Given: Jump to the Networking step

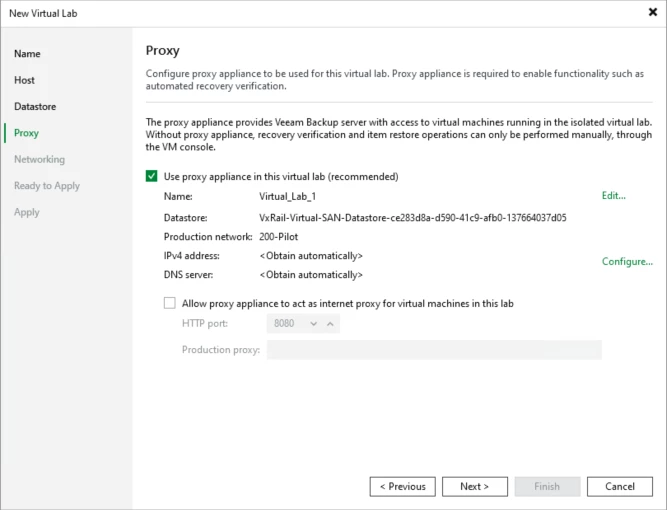Looking at the screenshot, I should 39,159.
